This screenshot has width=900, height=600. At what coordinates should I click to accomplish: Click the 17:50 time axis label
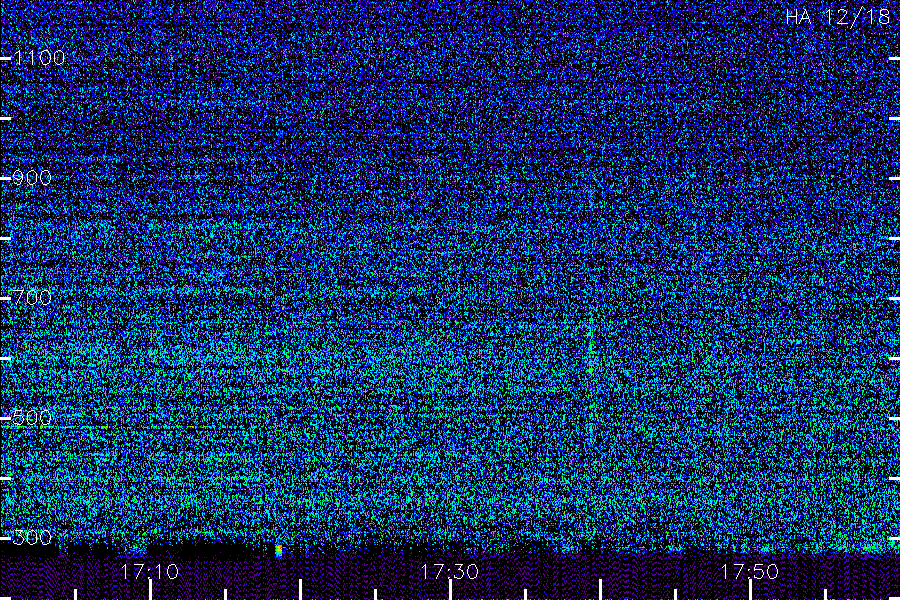point(750,571)
